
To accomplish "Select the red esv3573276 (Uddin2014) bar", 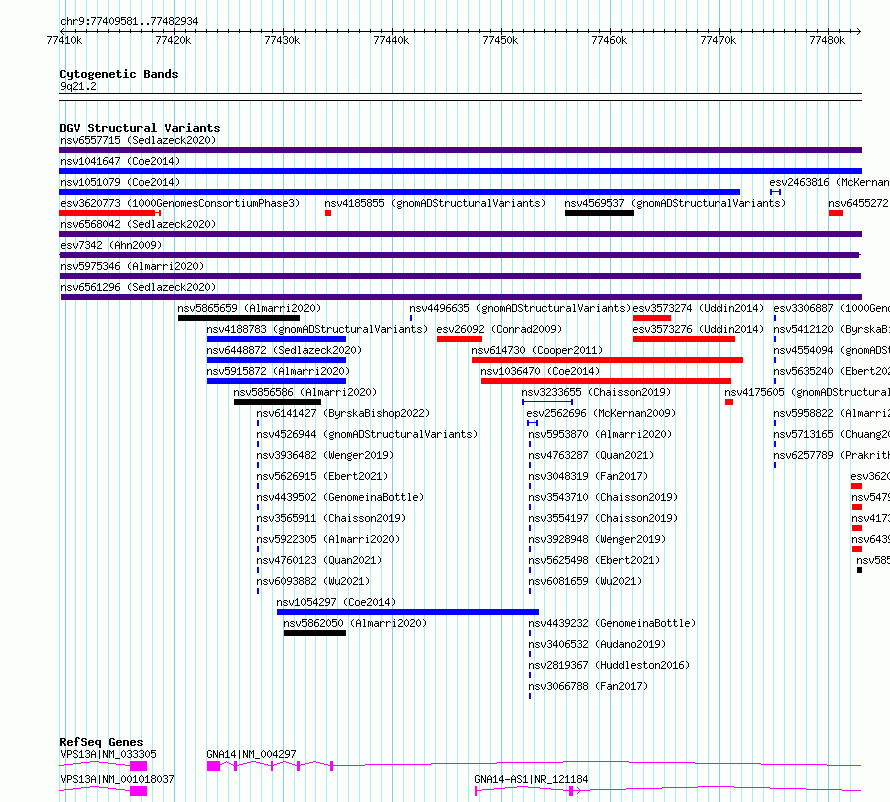I will coord(684,339).
